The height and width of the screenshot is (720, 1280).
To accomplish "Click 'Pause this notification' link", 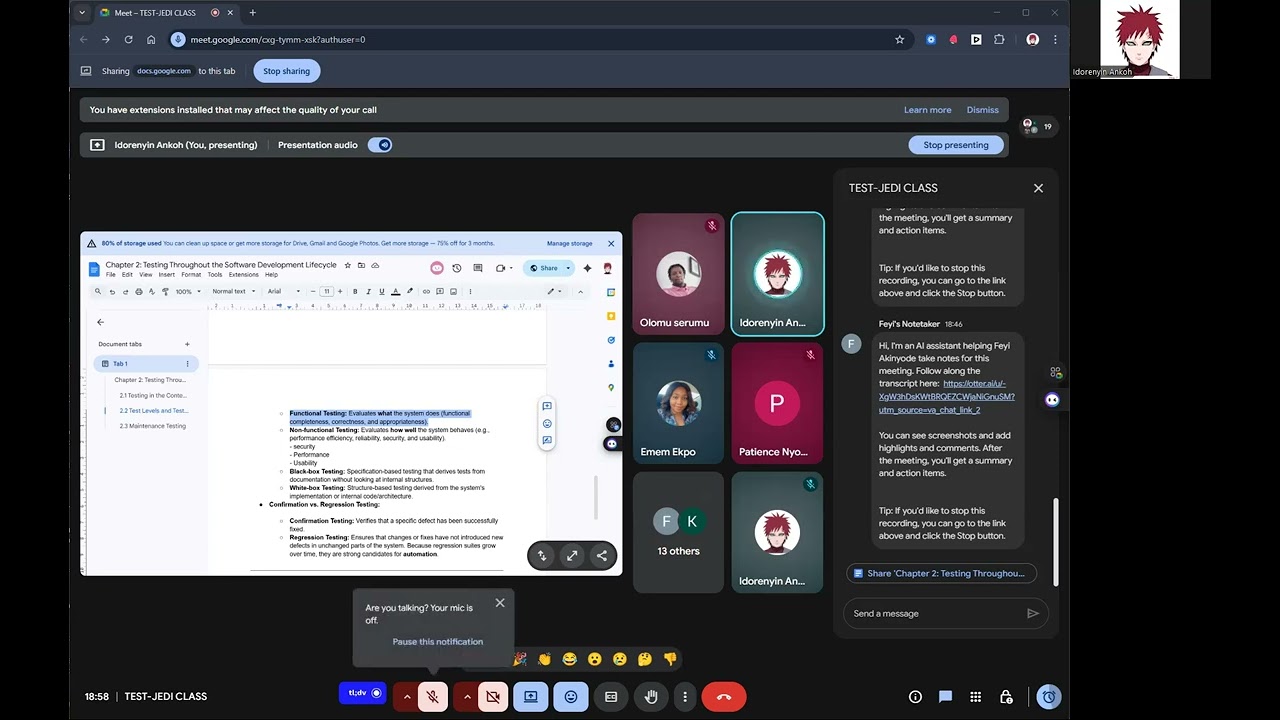I will point(438,642).
